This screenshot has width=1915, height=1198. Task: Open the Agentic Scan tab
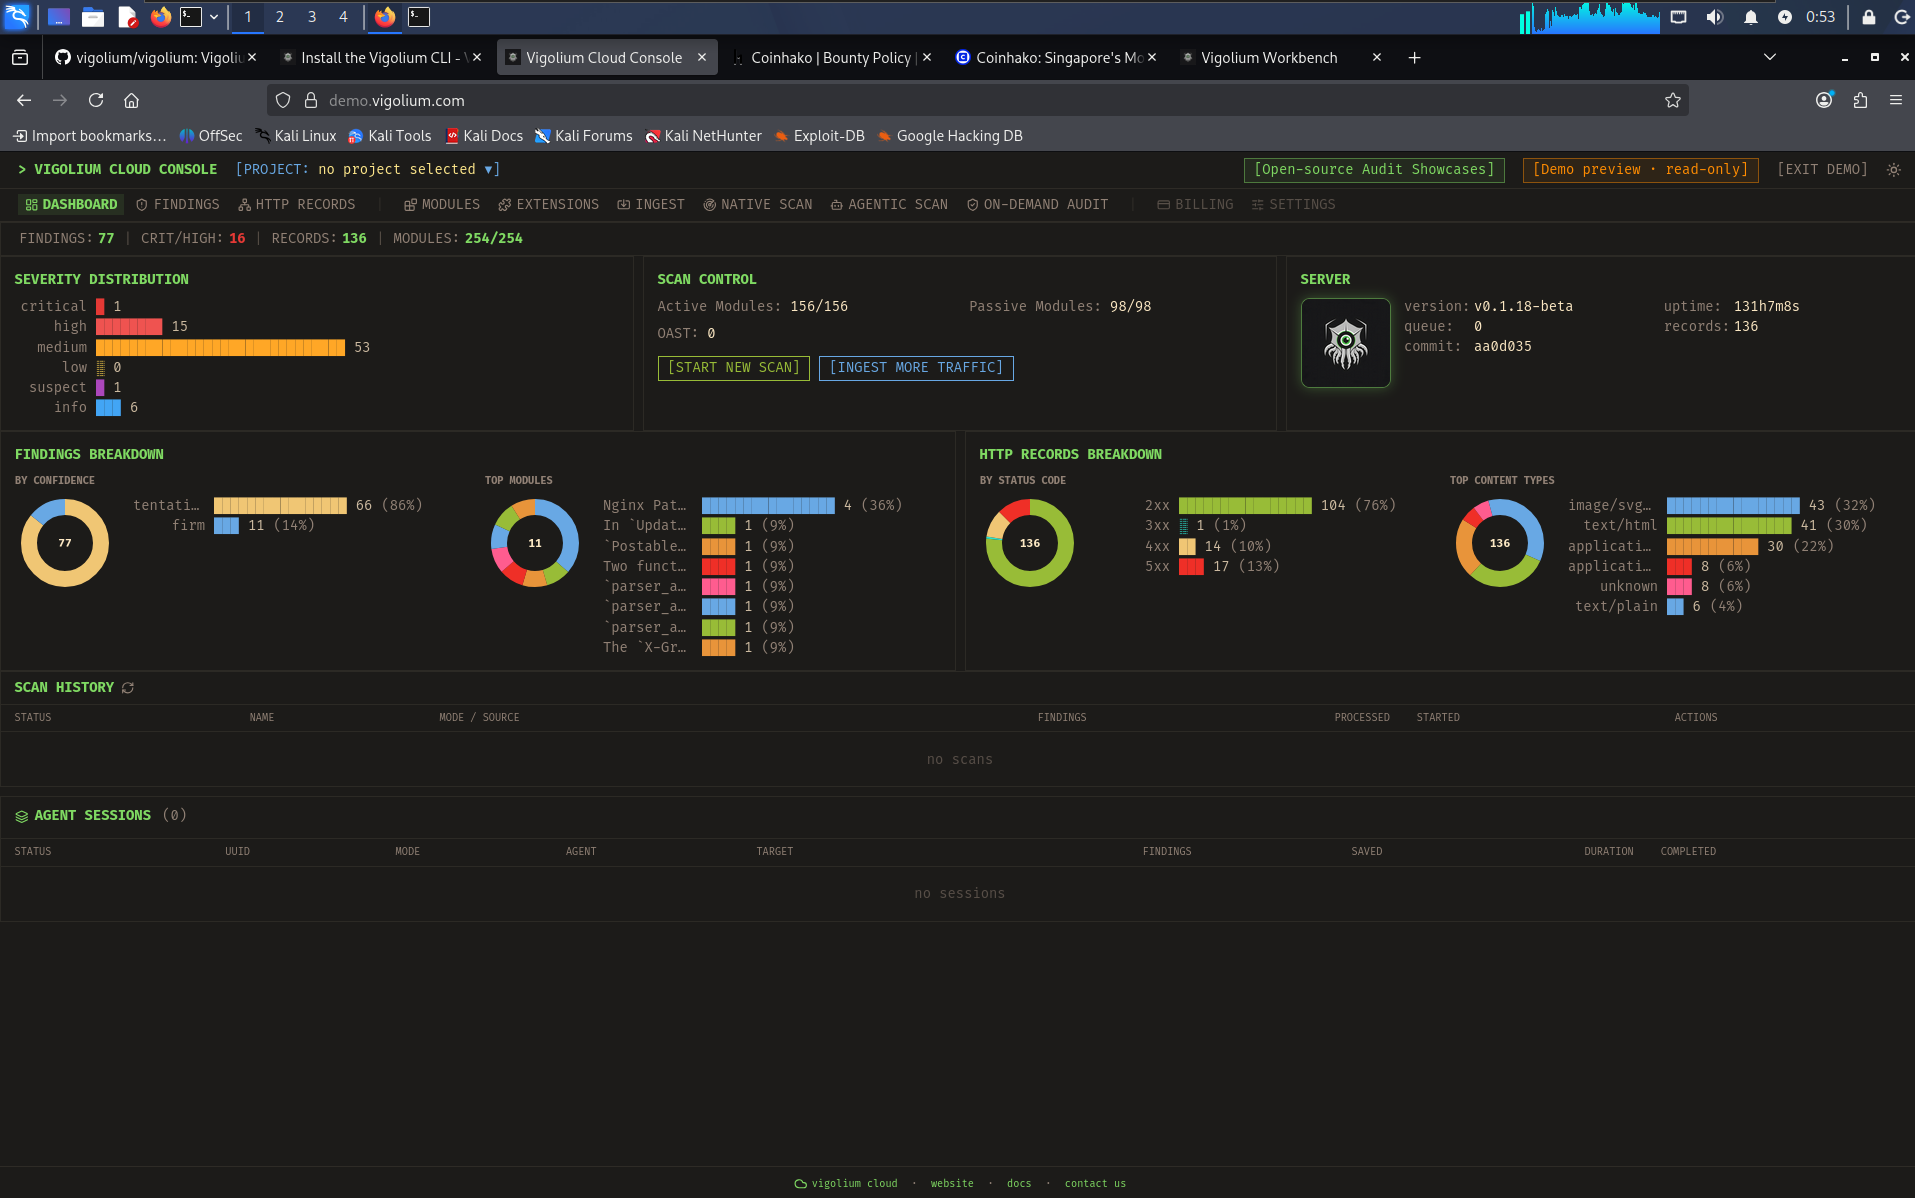(x=889, y=204)
